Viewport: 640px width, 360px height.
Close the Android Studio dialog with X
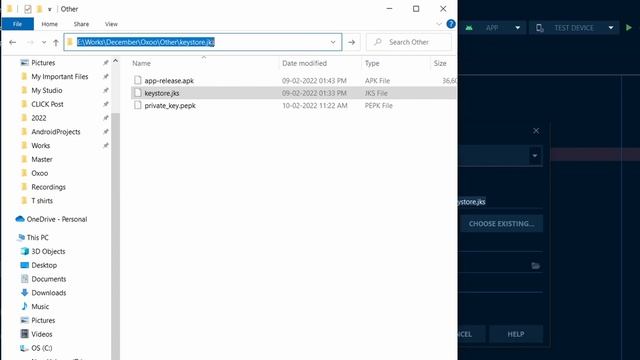536,131
